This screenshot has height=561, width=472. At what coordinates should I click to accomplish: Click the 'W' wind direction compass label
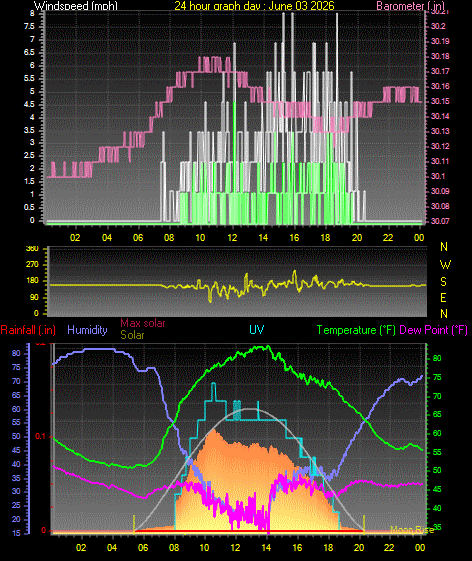(x=445, y=265)
